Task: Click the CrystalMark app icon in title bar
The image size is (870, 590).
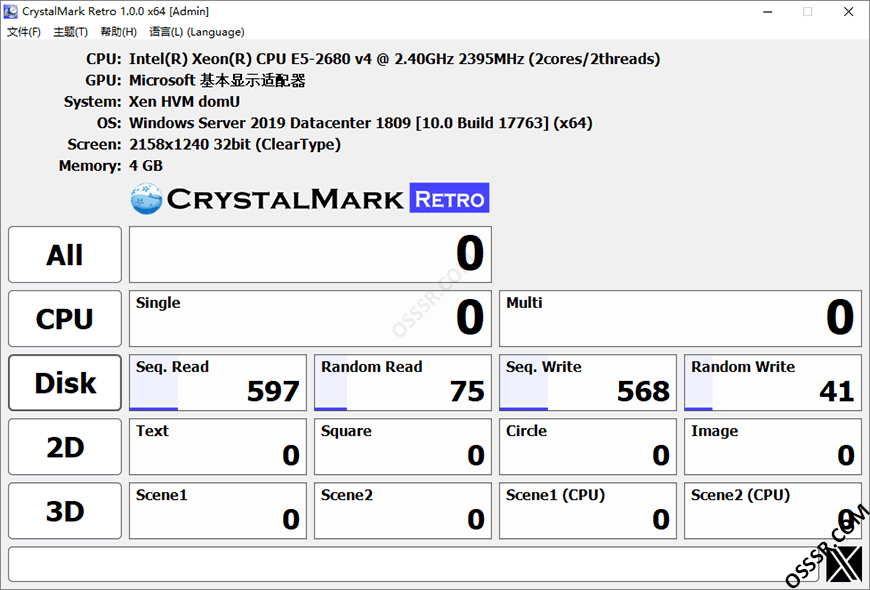Action: (11, 11)
